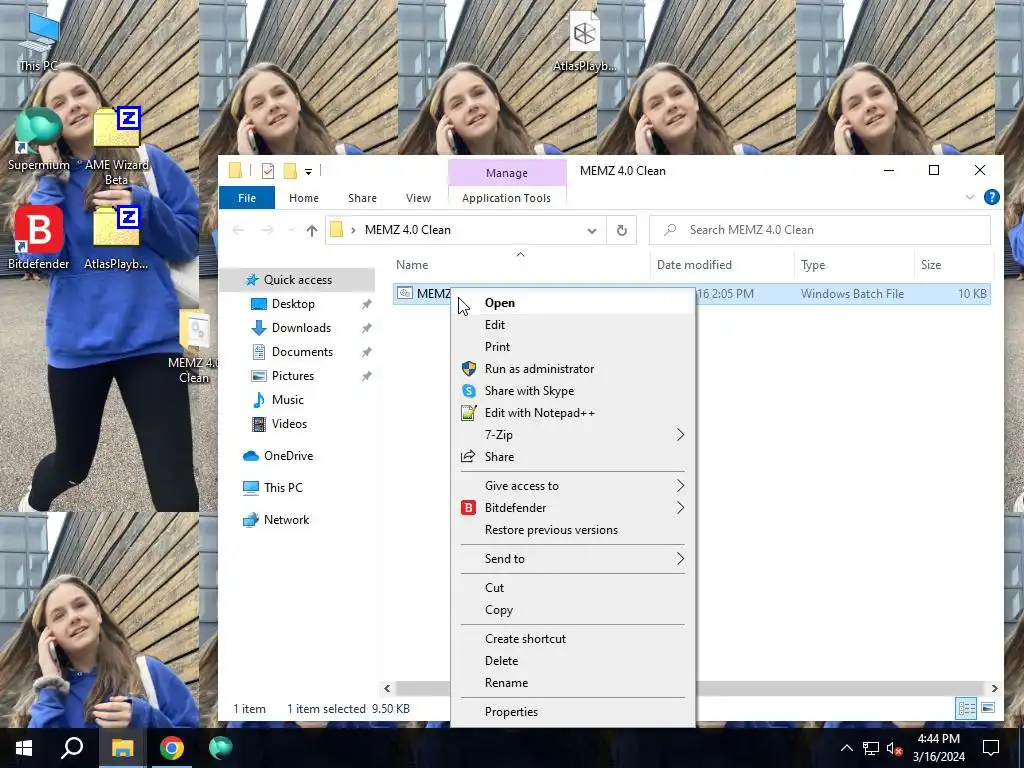Click the Properties quick access toolbar icon
Viewport: 1024px width, 768px height.
click(x=267, y=171)
